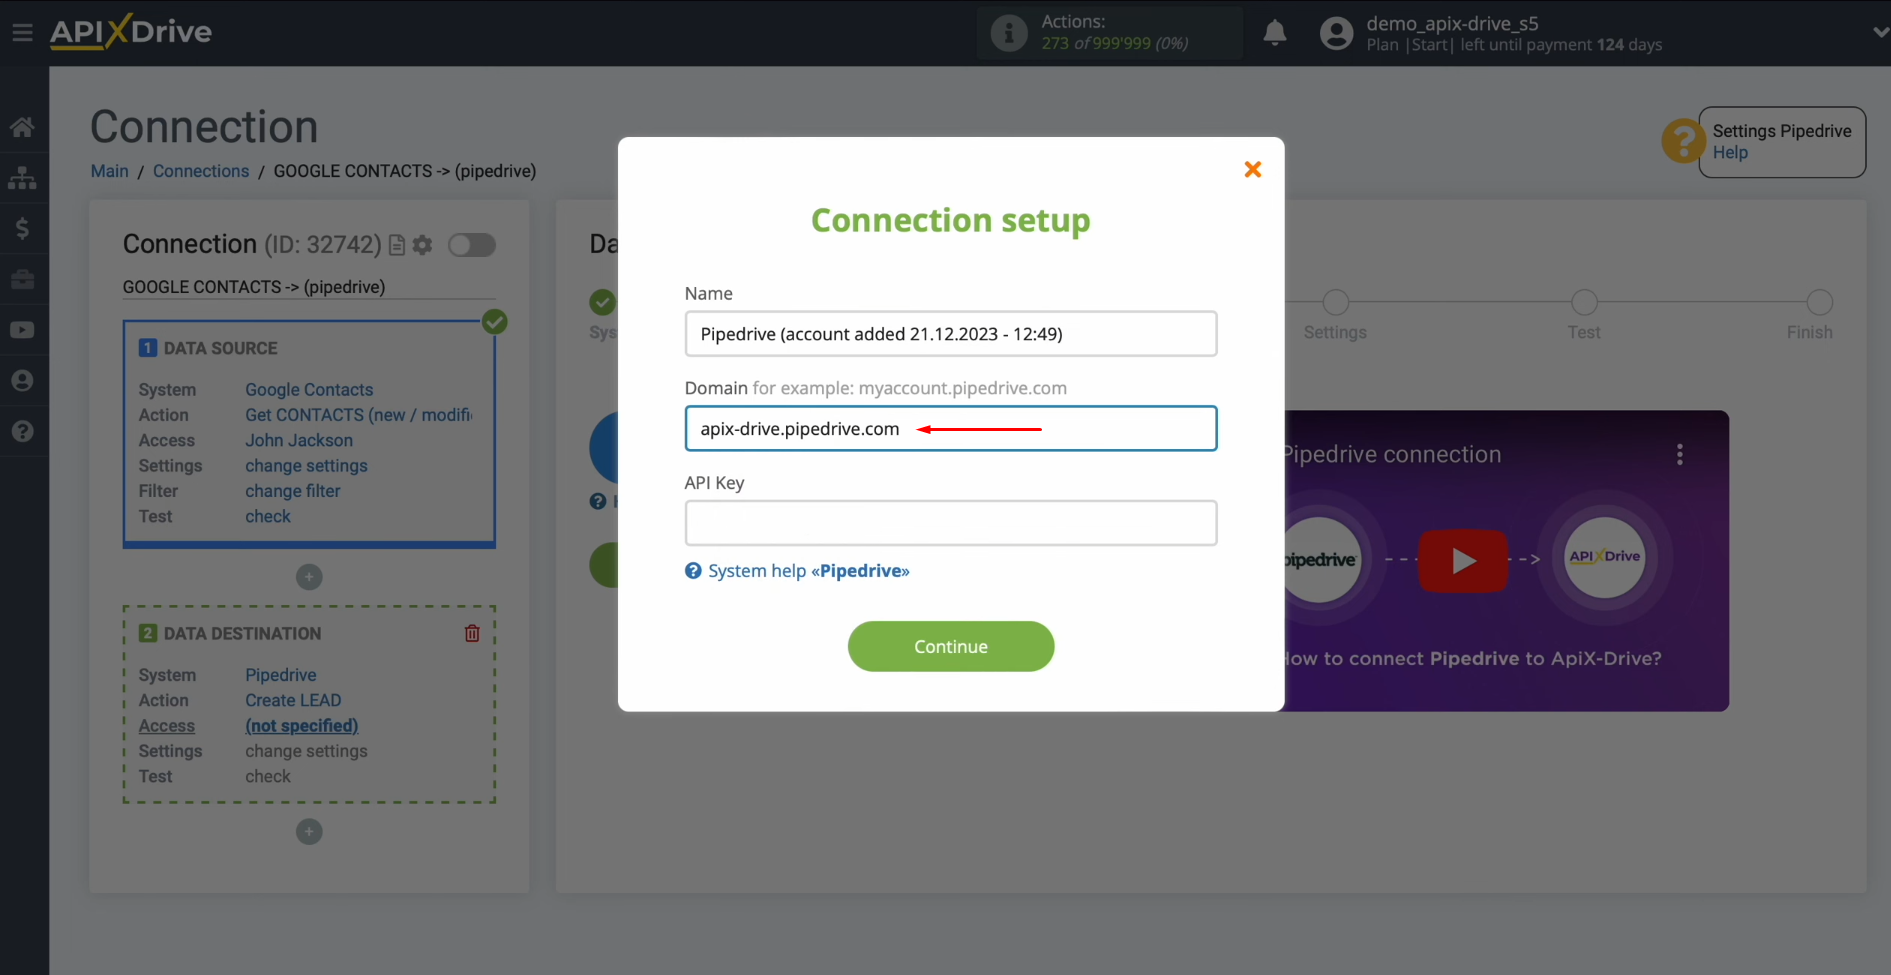Open the connections hierarchy icon in the sidebar
Image resolution: width=1891 pixels, height=975 pixels.
[22, 177]
